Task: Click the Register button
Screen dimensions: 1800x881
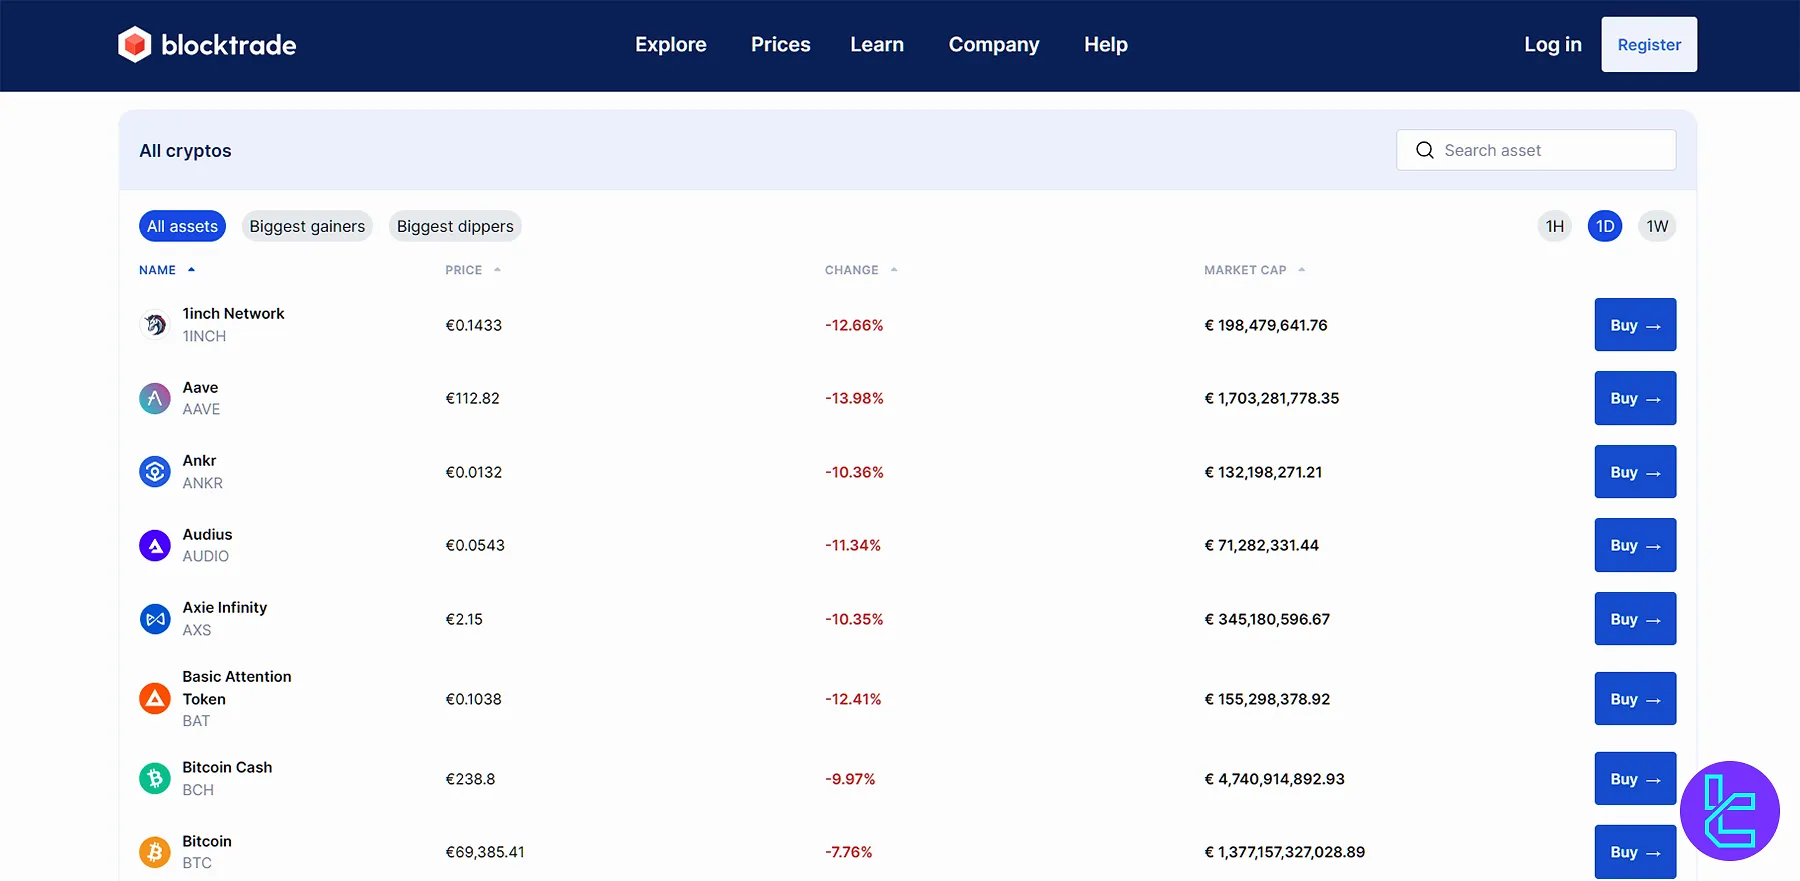Action: click(1649, 44)
